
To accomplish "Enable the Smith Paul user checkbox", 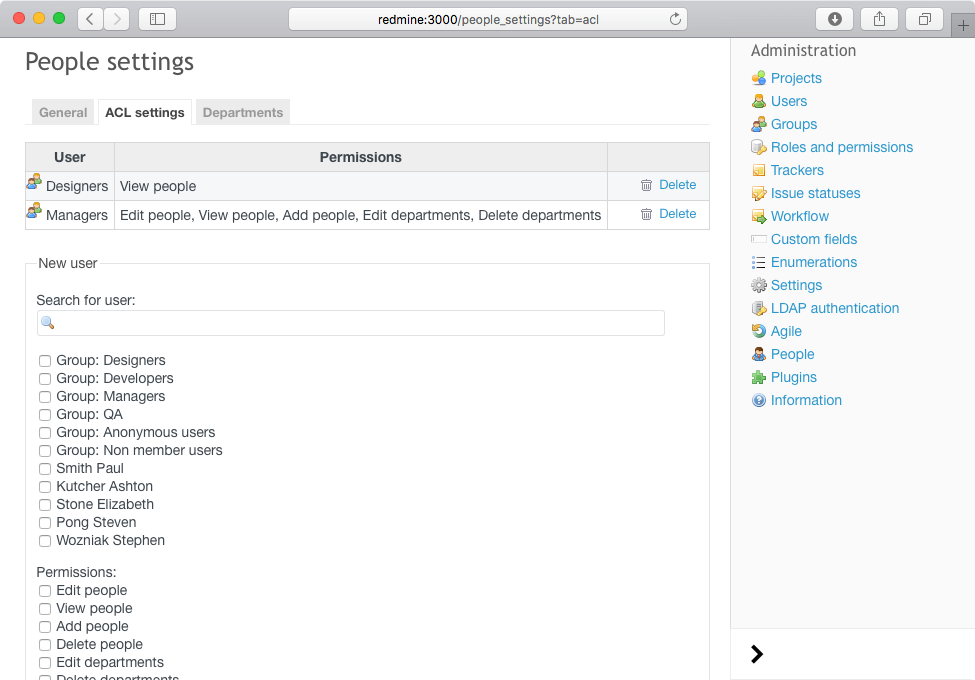I will click(x=45, y=469).
